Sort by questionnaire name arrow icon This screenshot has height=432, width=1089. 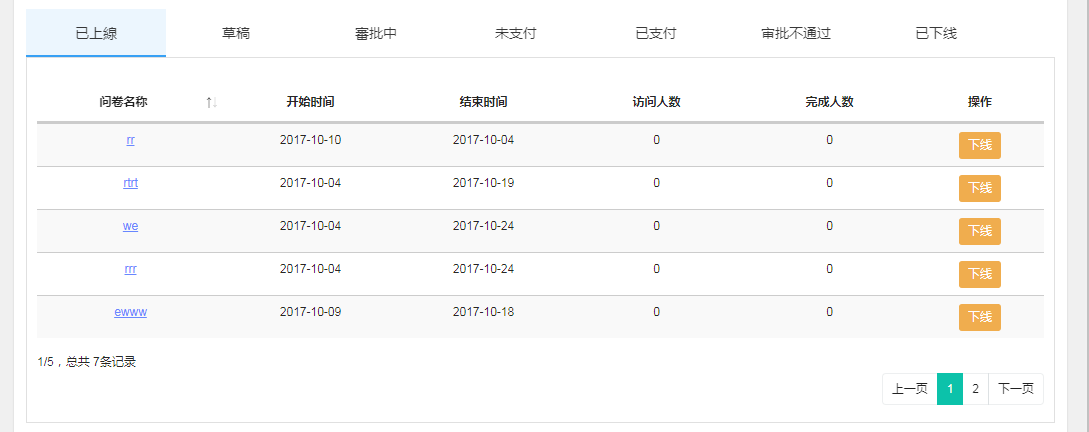point(212,102)
